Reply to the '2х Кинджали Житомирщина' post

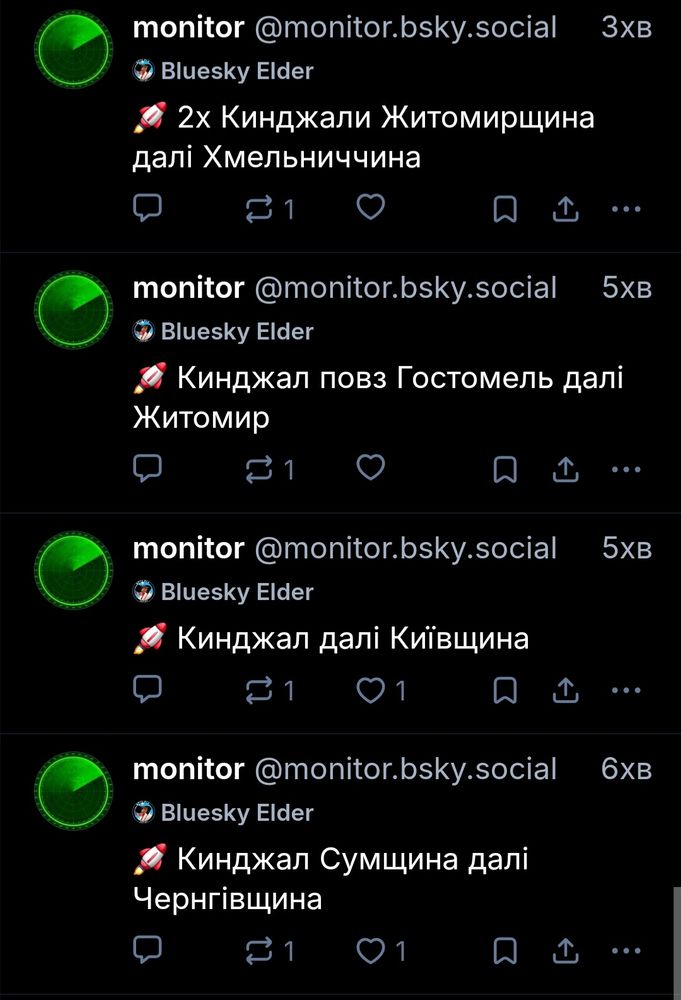(147, 208)
